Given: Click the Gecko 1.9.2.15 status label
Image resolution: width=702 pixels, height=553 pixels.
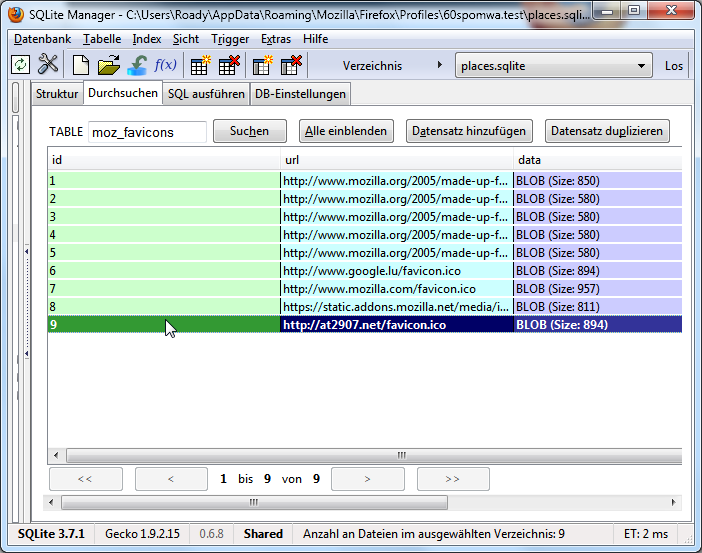Looking at the screenshot, I should (x=142, y=534).
